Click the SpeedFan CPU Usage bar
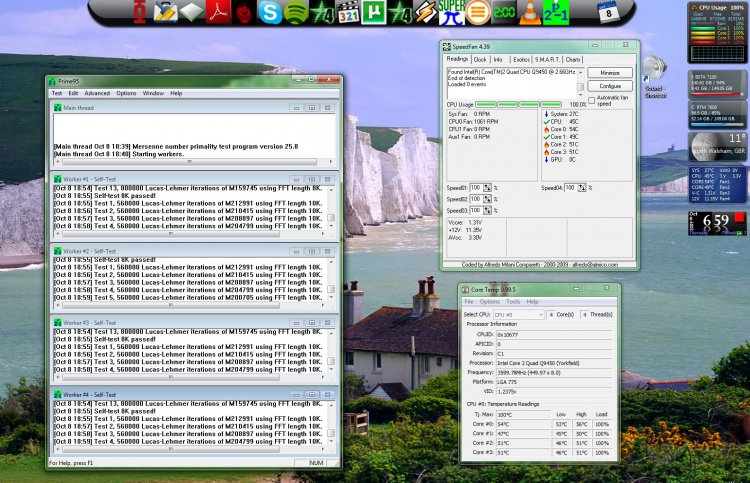Viewport: 750px width, 483px height. click(x=518, y=104)
